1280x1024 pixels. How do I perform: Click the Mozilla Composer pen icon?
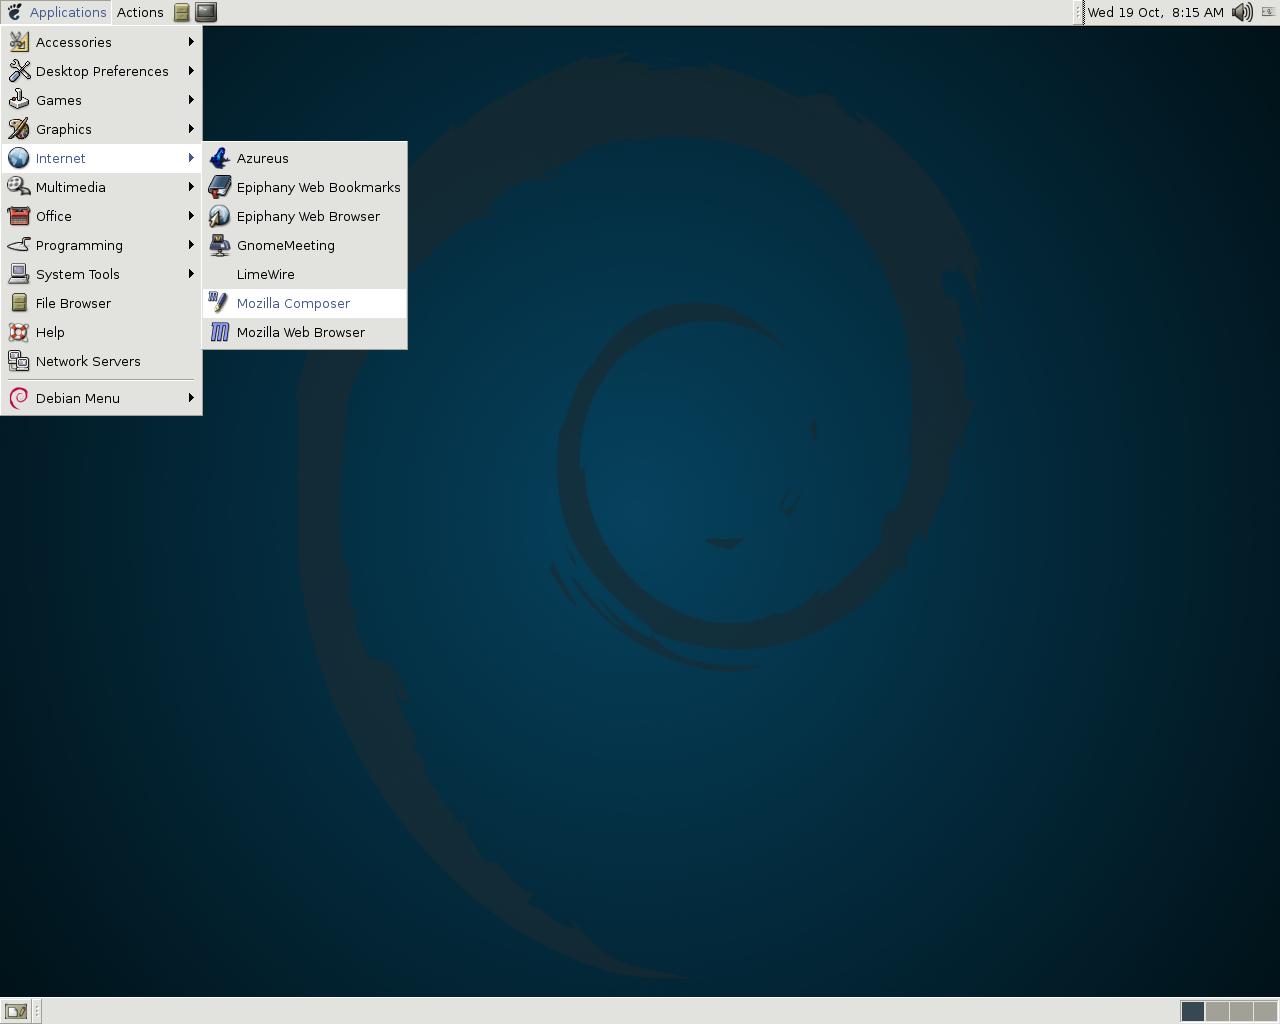click(x=220, y=303)
